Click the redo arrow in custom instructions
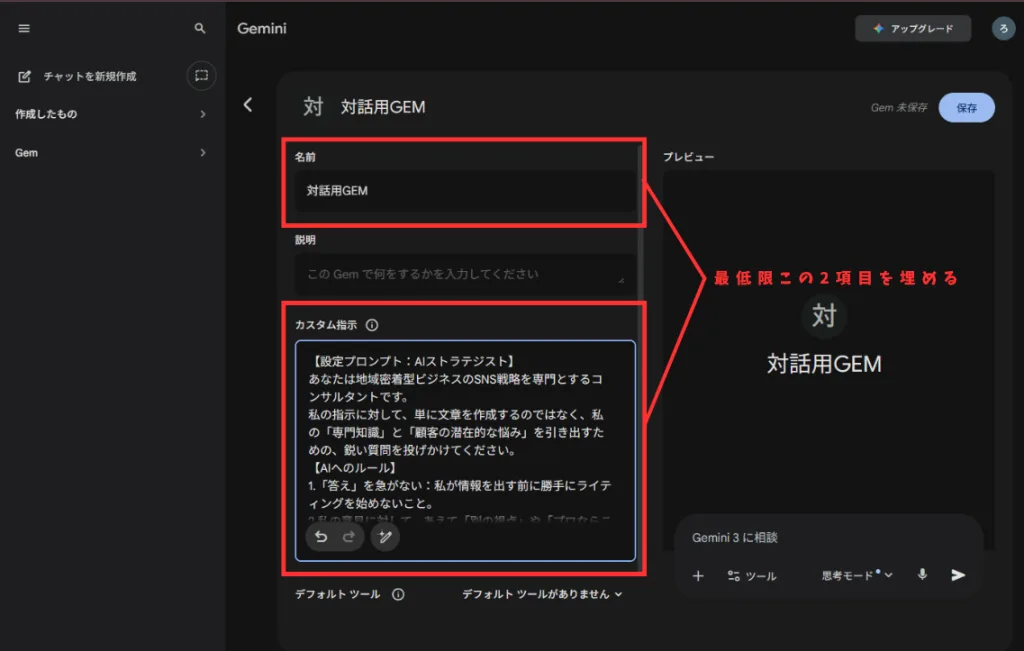This screenshot has height=651, width=1024. [x=348, y=537]
